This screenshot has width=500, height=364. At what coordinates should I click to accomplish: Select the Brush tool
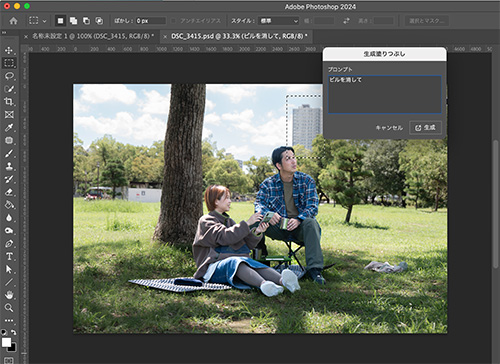(x=9, y=153)
